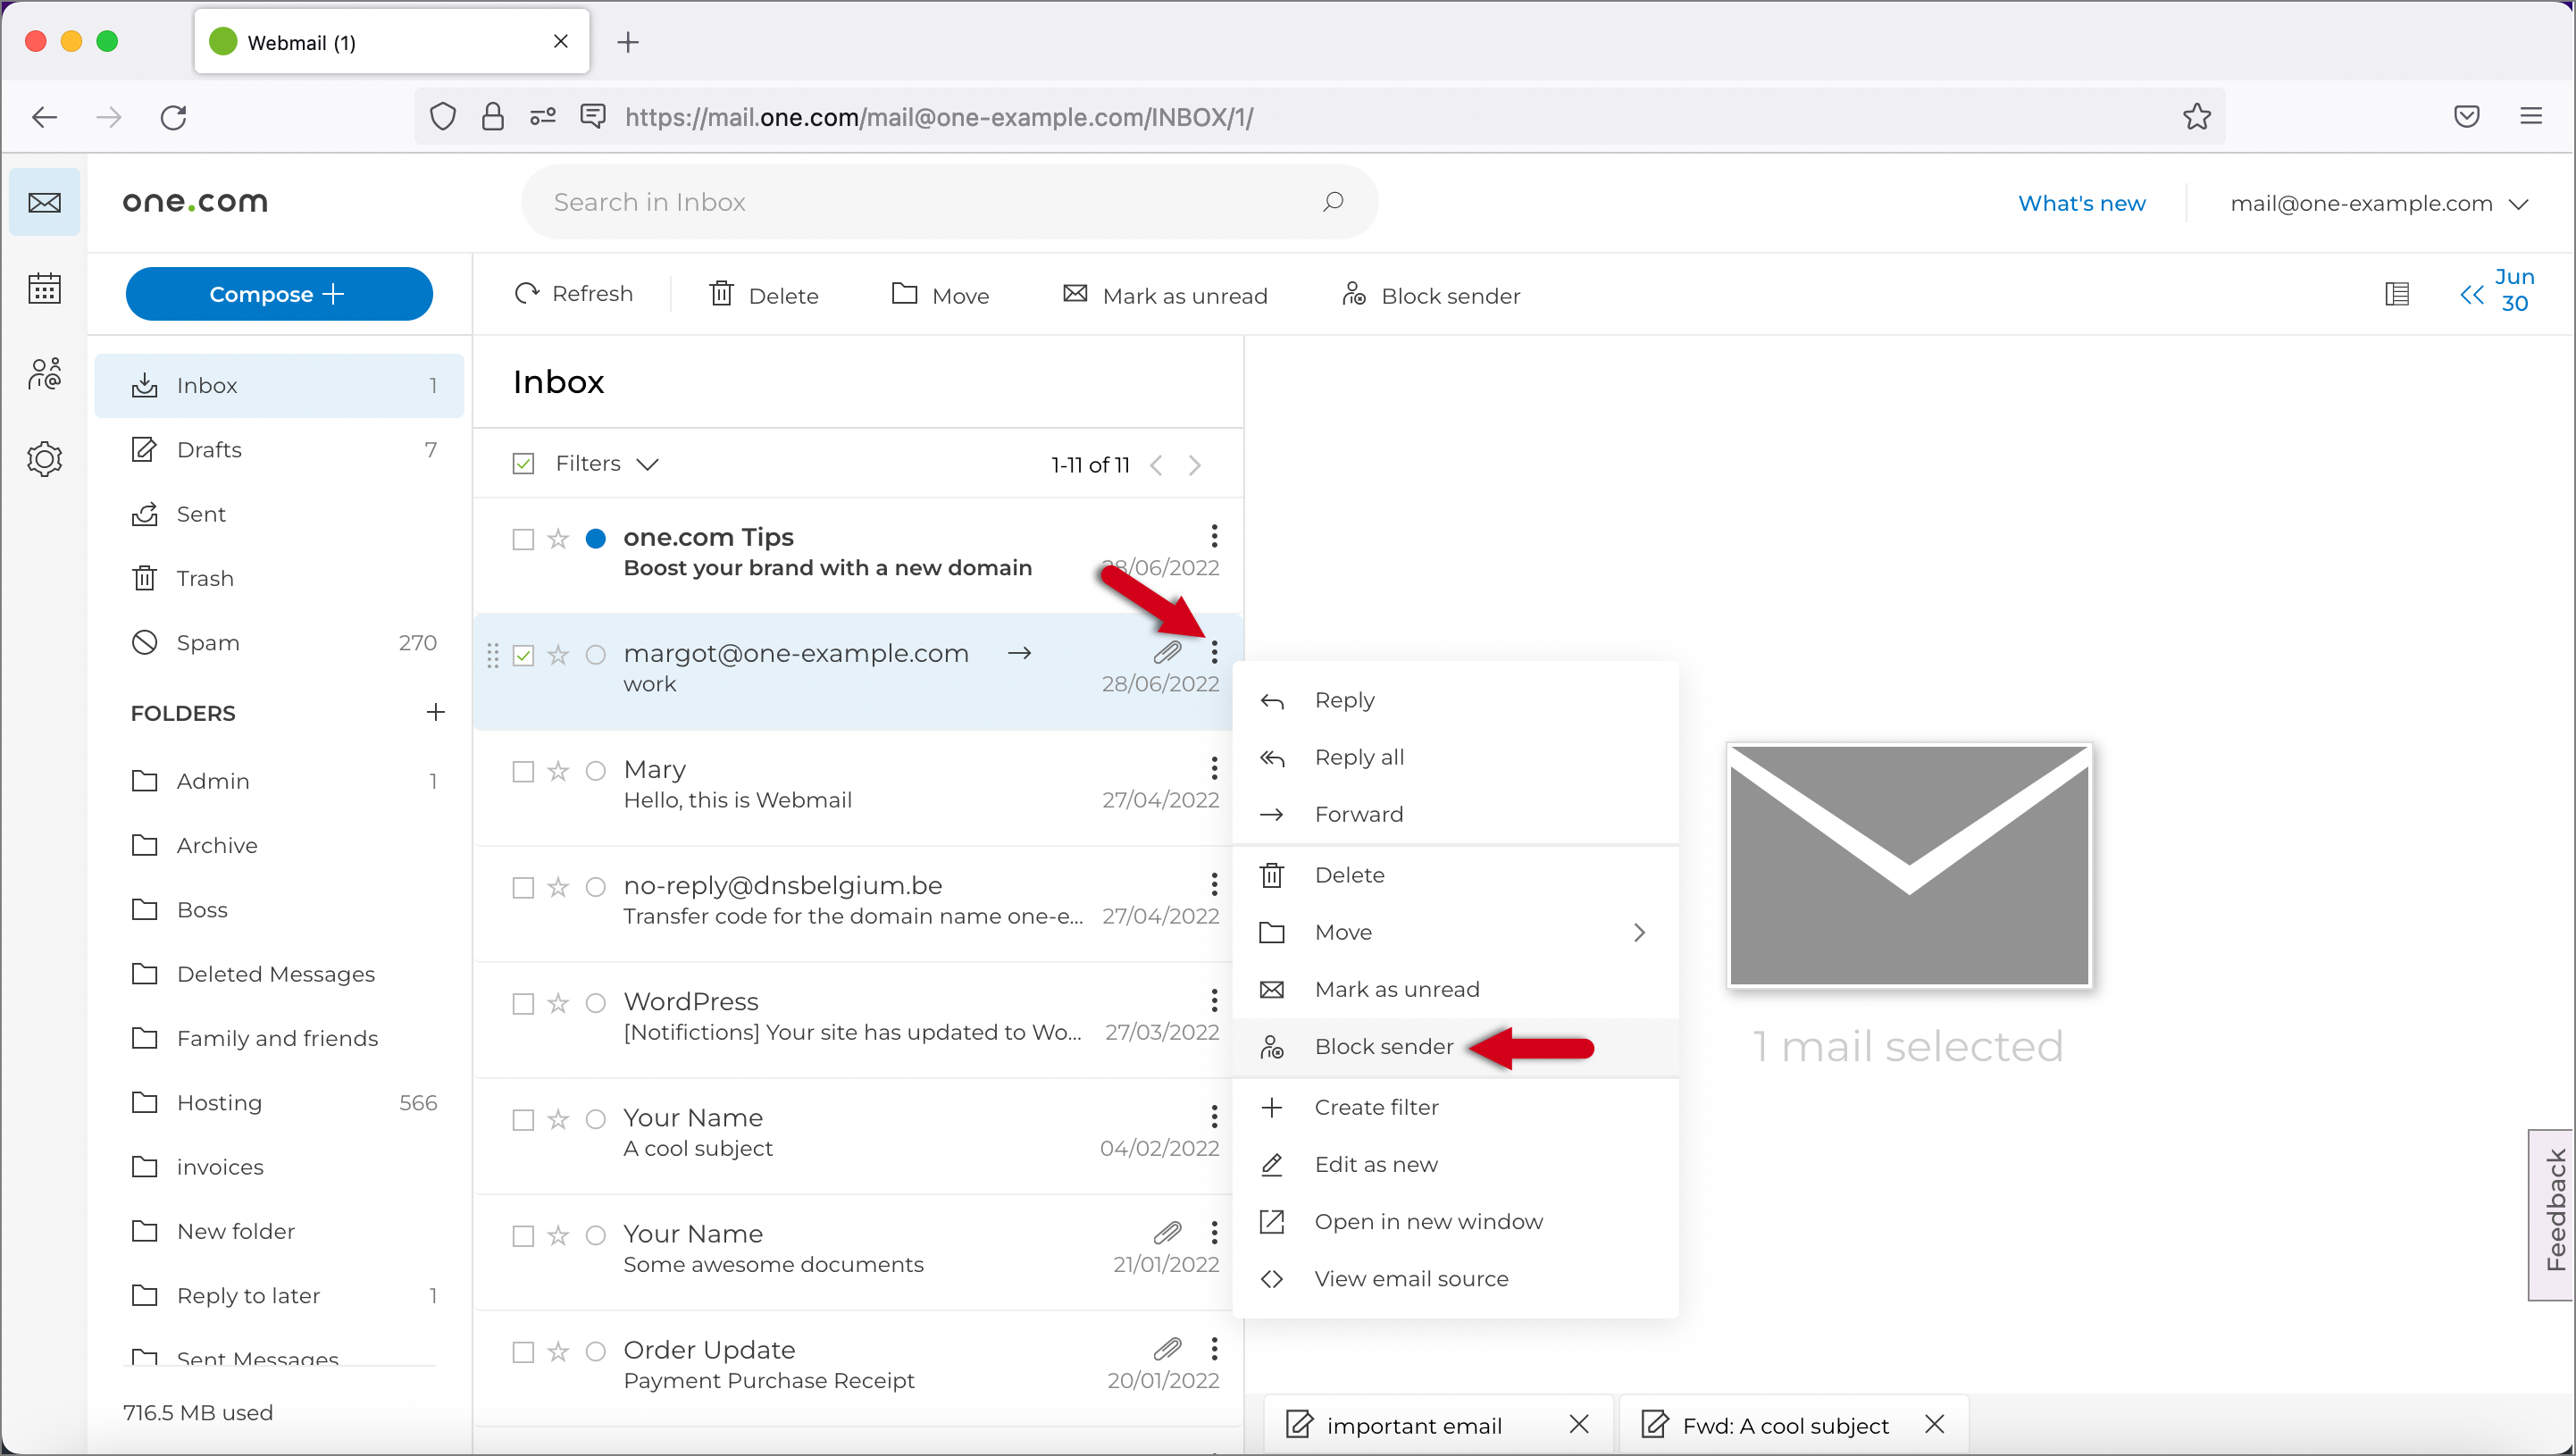Open the What's new link
Screen dimensions: 2576x1456
2081,202
